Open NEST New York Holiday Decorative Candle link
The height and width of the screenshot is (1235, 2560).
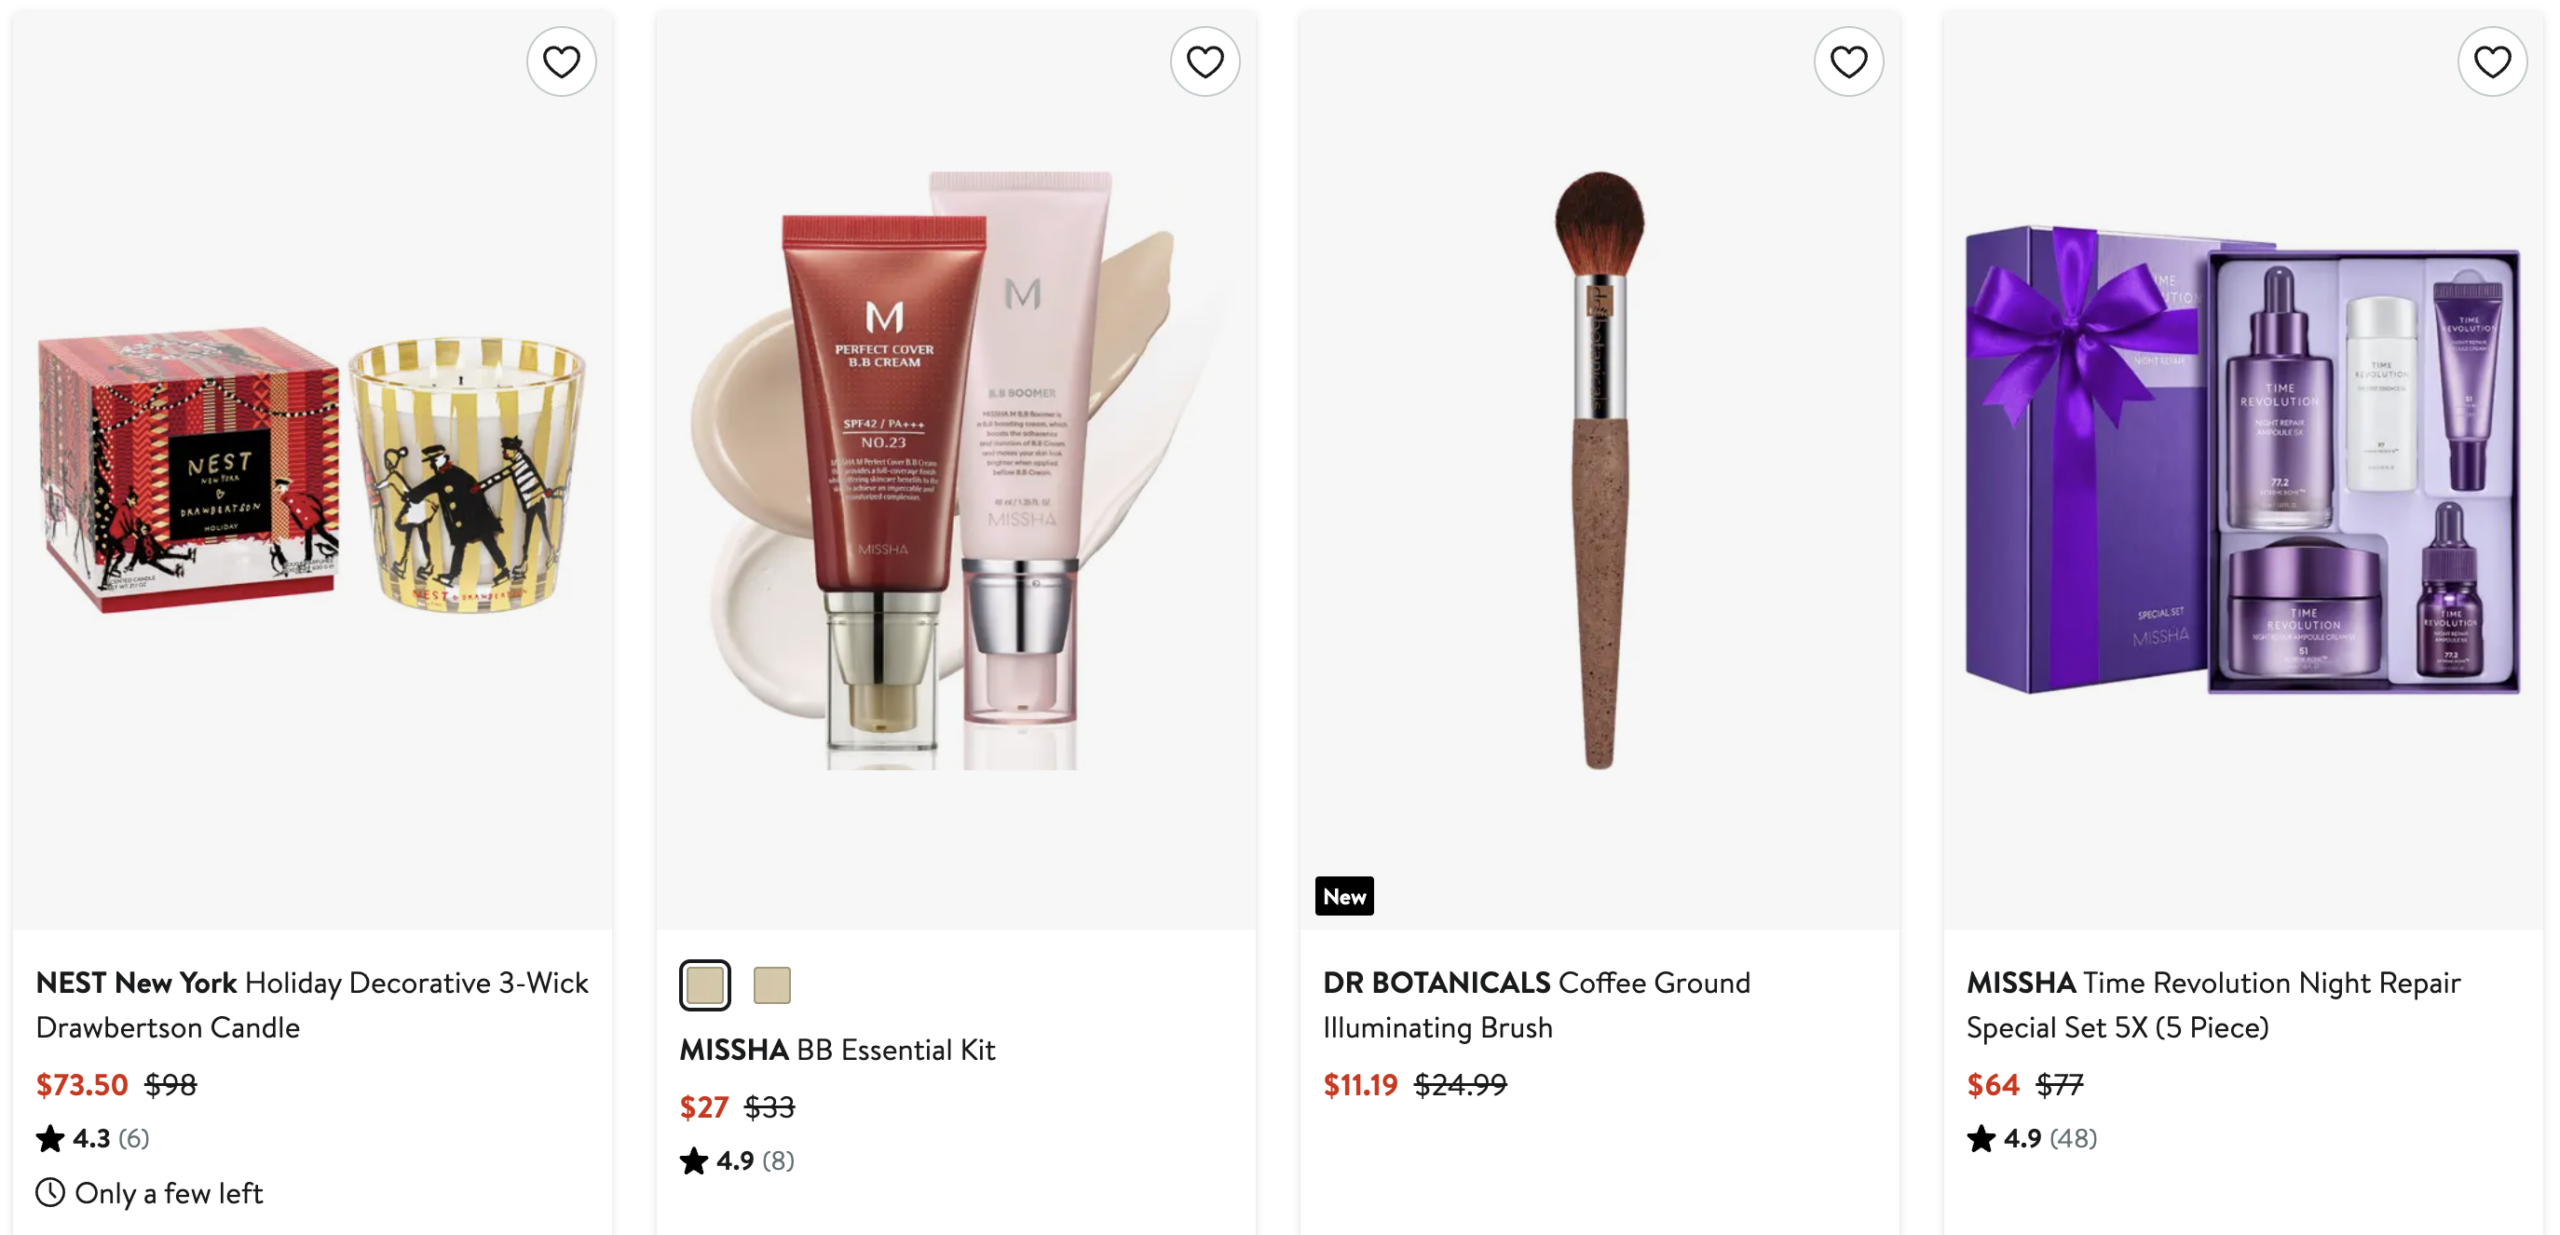pos(312,1005)
